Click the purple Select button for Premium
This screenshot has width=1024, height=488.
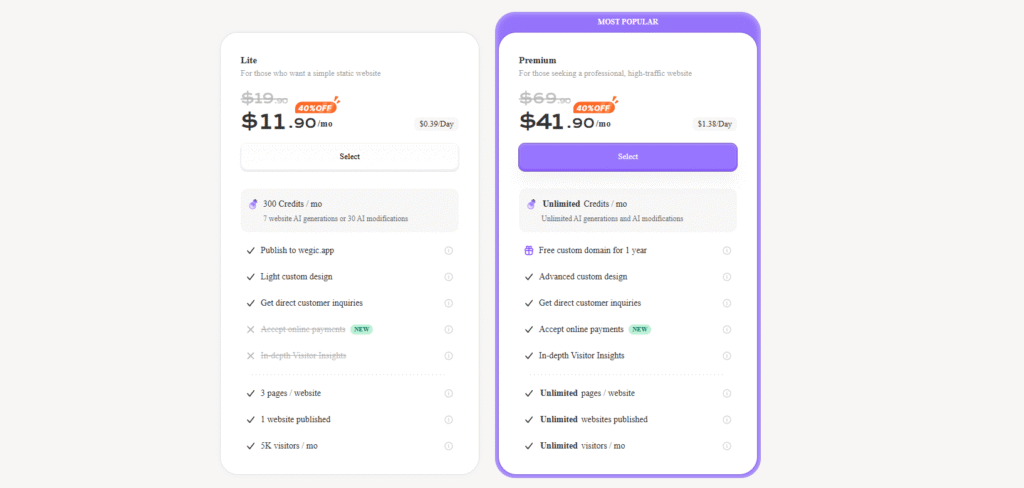[x=628, y=157]
